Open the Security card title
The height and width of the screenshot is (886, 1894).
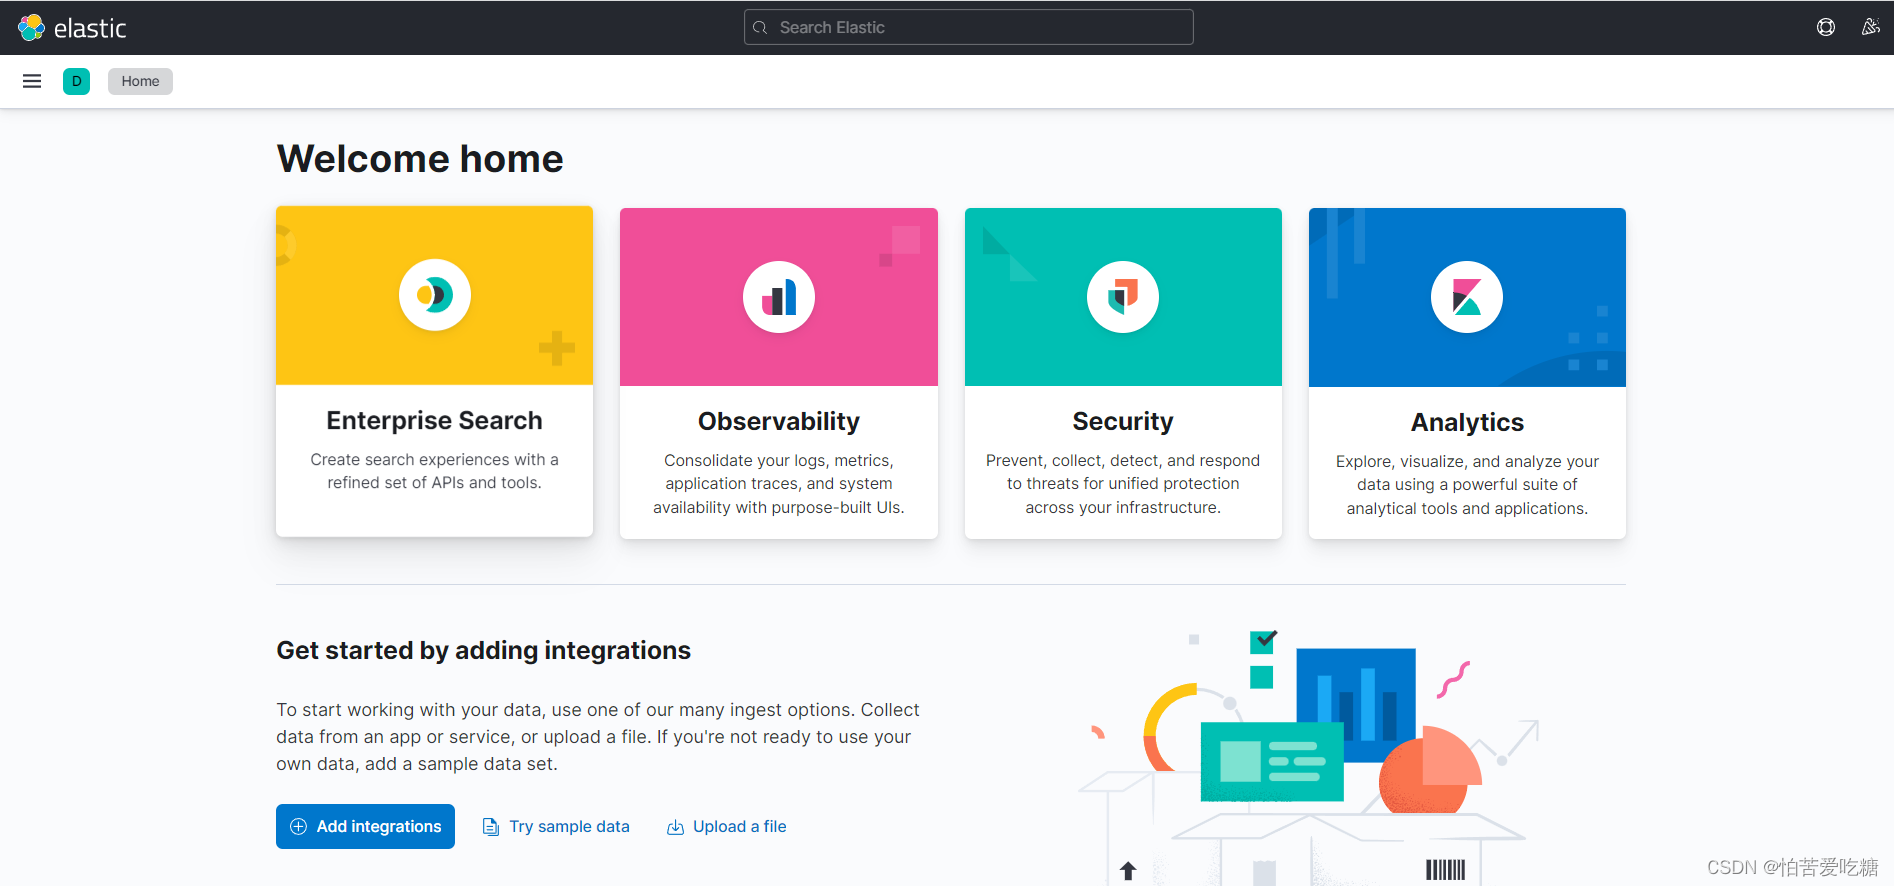click(x=1123, y=421)
